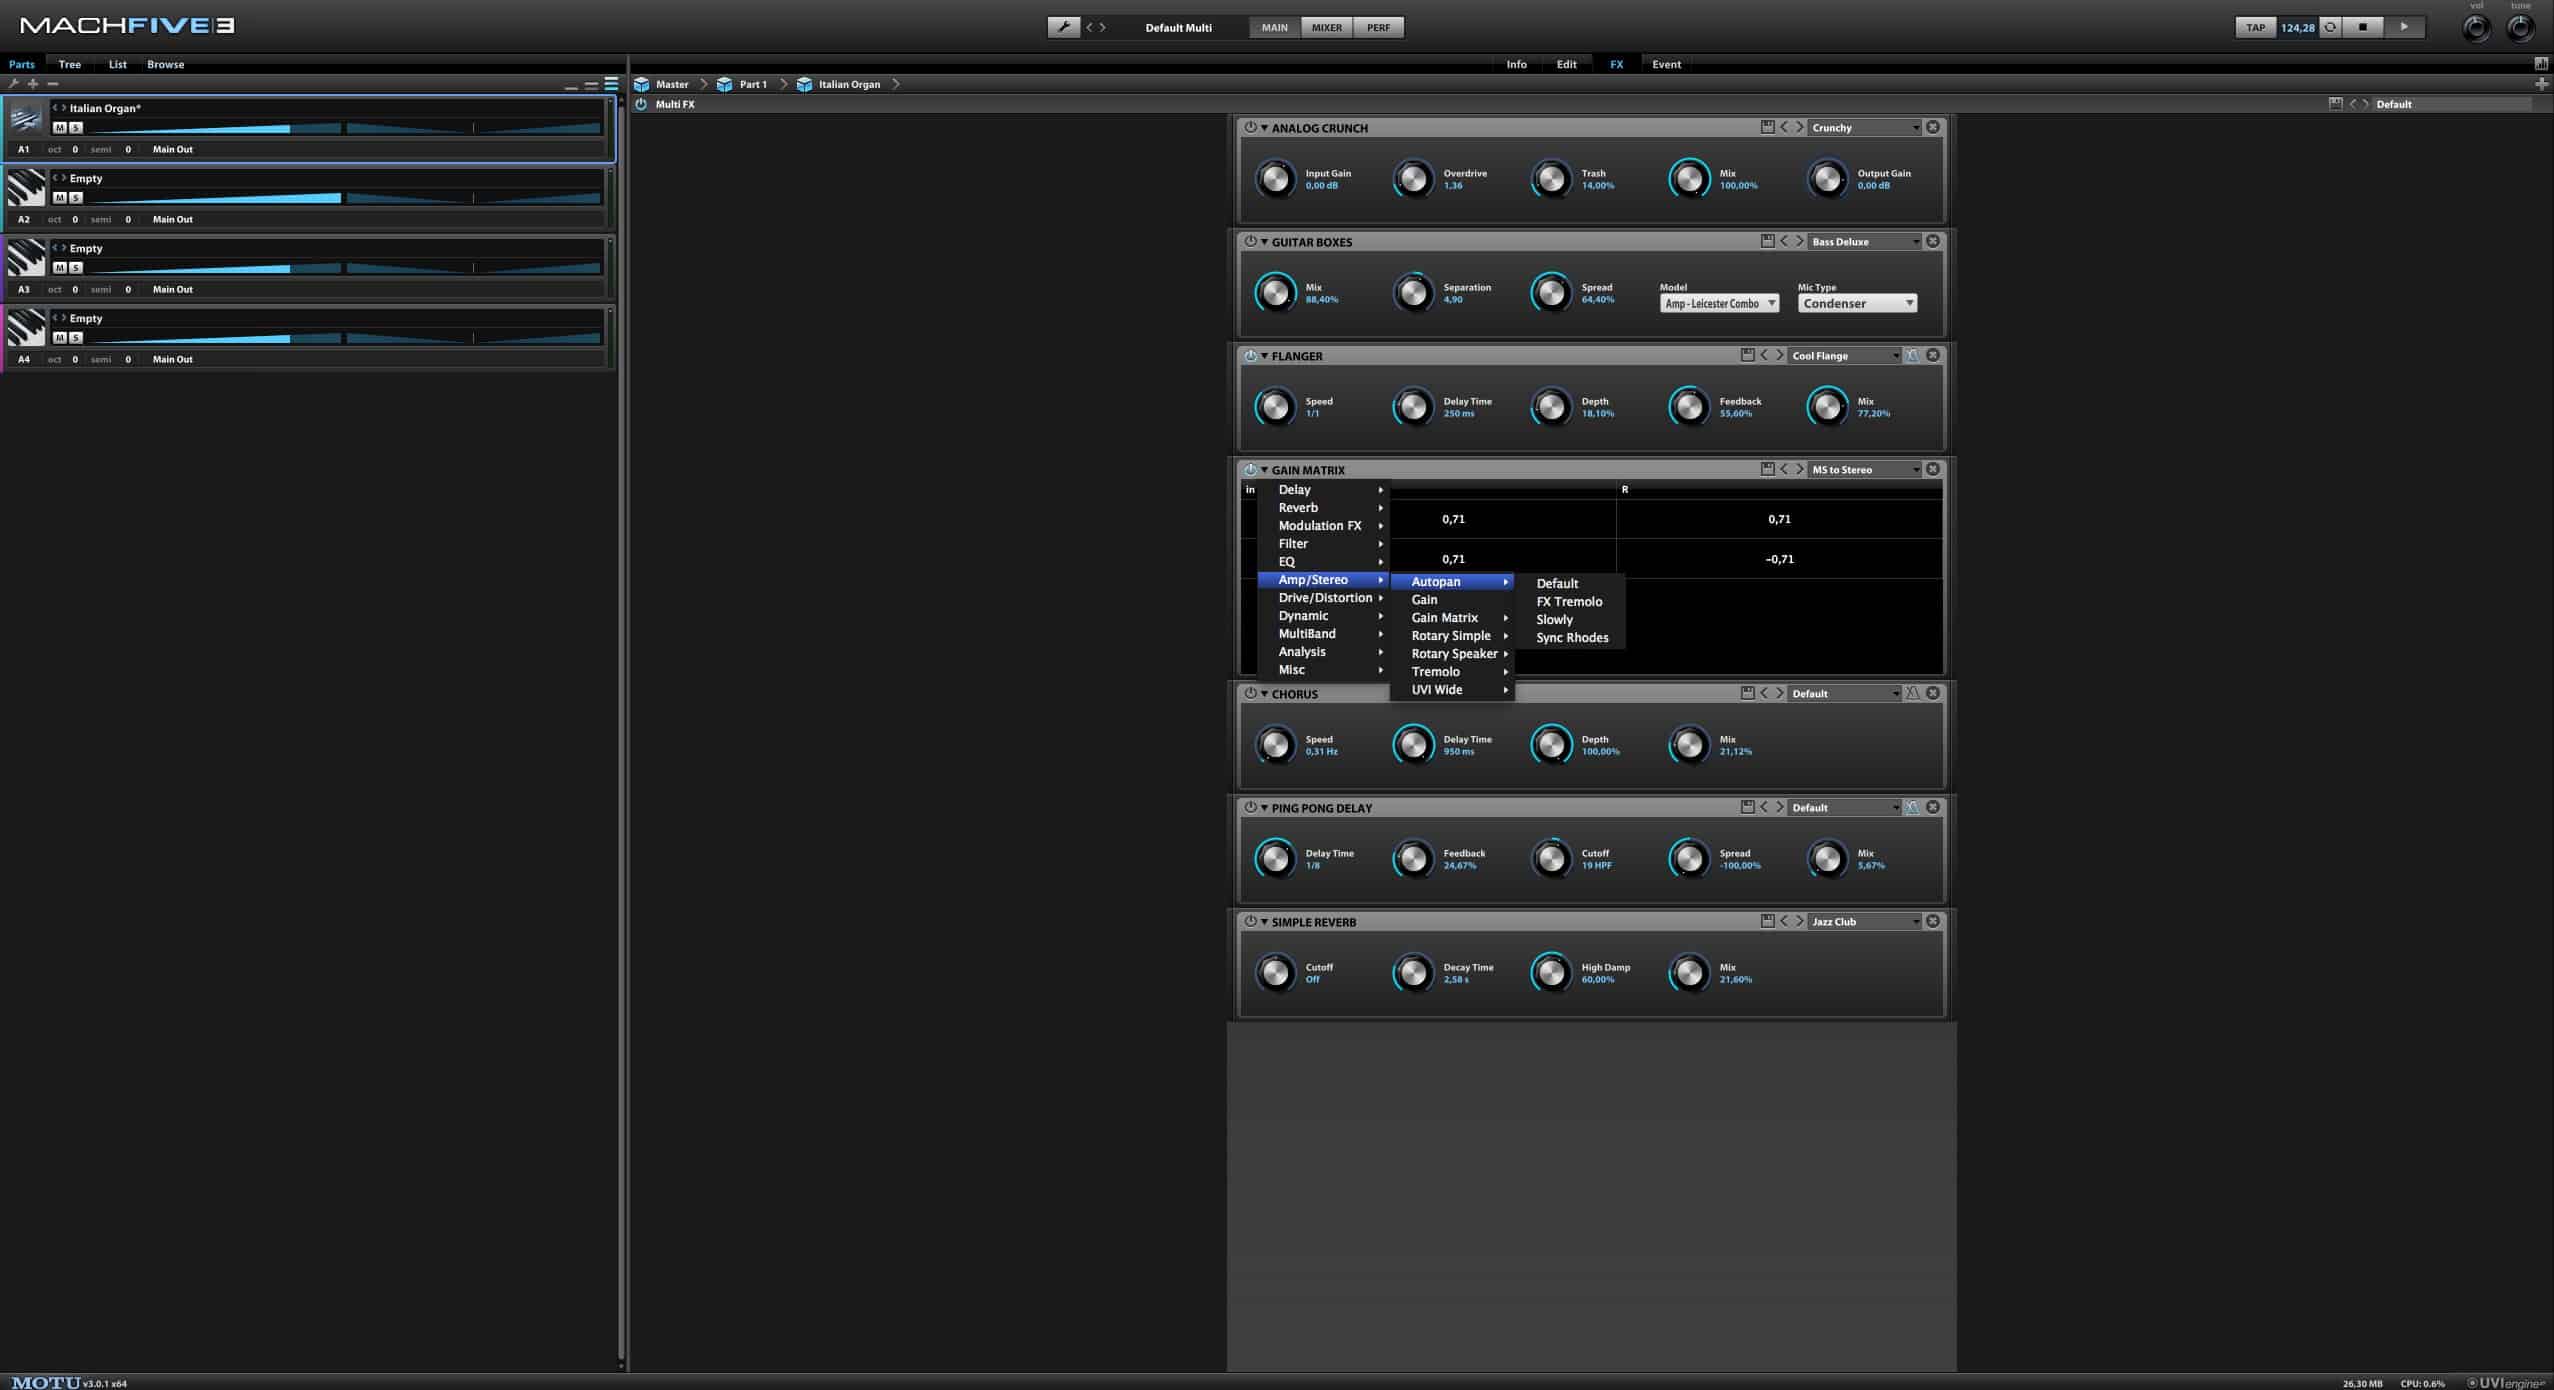Open the wrench settings button beside Default Multi
This screenshot has width=2554, height=1390.
coord(1063,27)
